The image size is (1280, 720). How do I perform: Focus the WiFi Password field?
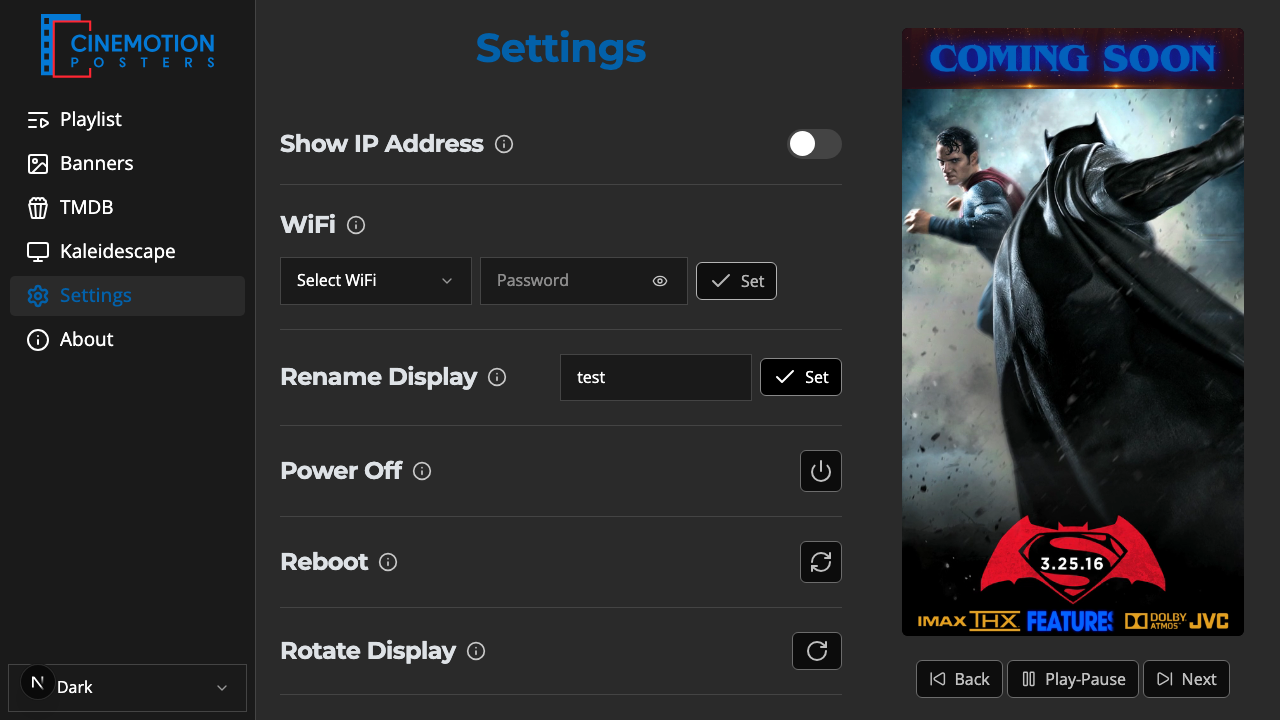point(584,281)
